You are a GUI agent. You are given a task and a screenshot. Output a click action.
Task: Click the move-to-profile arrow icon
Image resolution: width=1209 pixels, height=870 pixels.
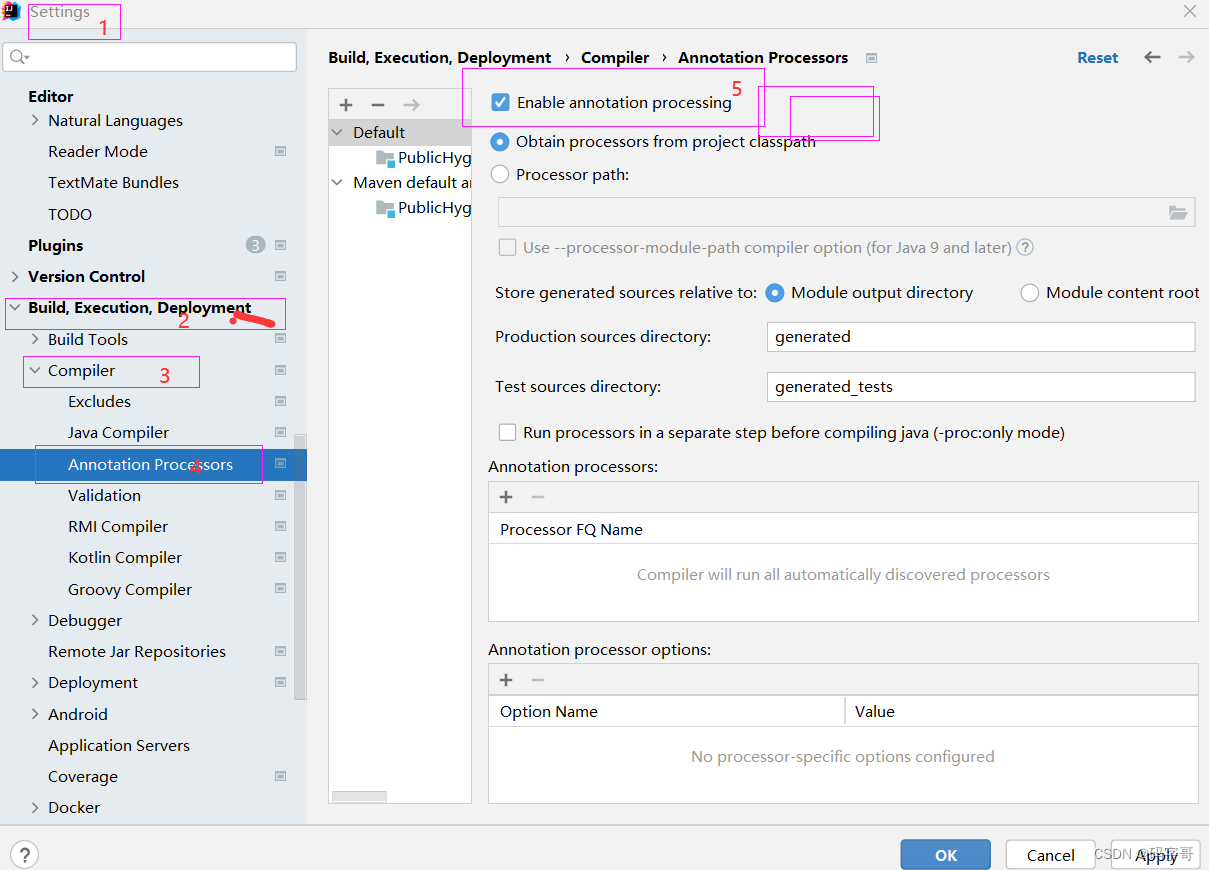pos(411,103)
